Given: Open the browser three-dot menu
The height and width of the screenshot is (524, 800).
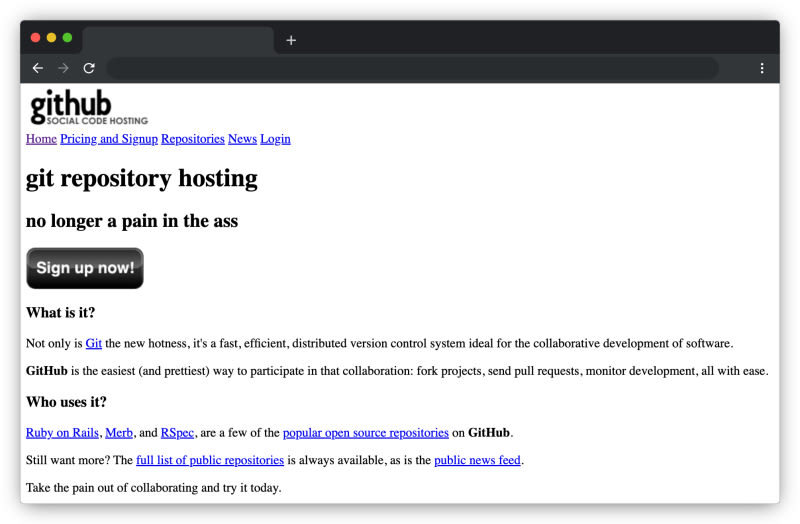Looking at the screenshot, I should [762, 68].
